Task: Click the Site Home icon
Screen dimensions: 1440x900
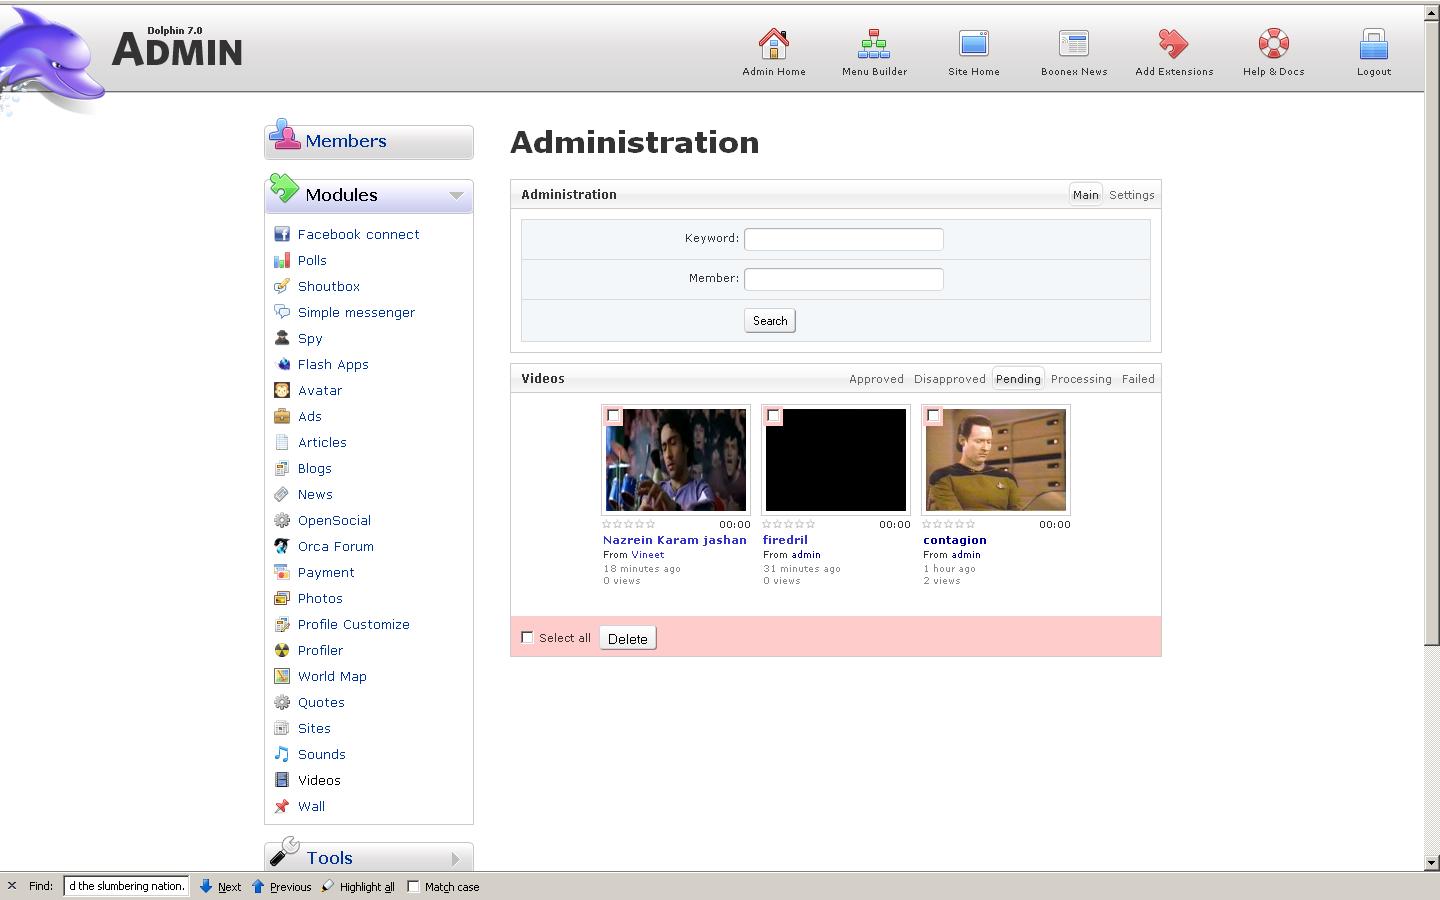Action: [973, 44]
